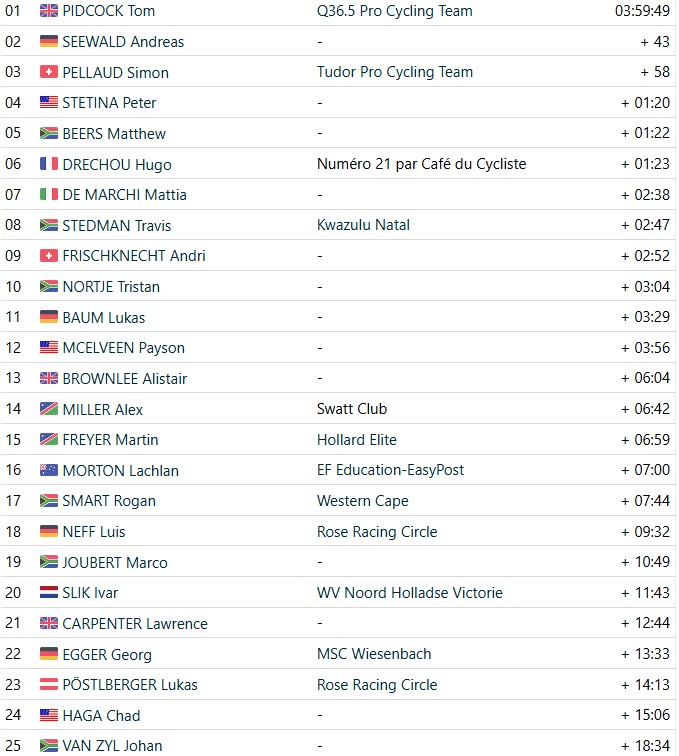Open Q36.5 Pro Cycling Team page
This screenshot has height=756, width=679.
394,11
